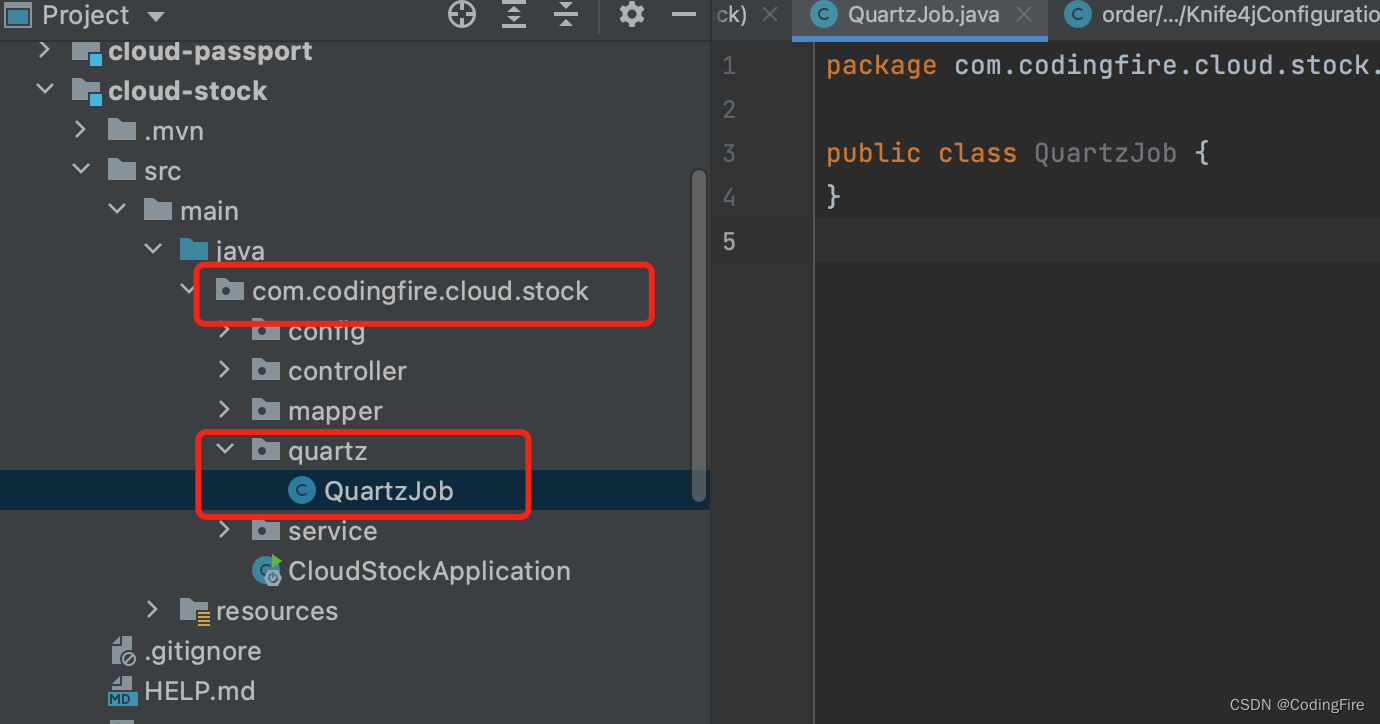Click the Expand All icon in Project toolbar
The width and height of the screenshot is (1380, 724).
[x=513, y=15]
